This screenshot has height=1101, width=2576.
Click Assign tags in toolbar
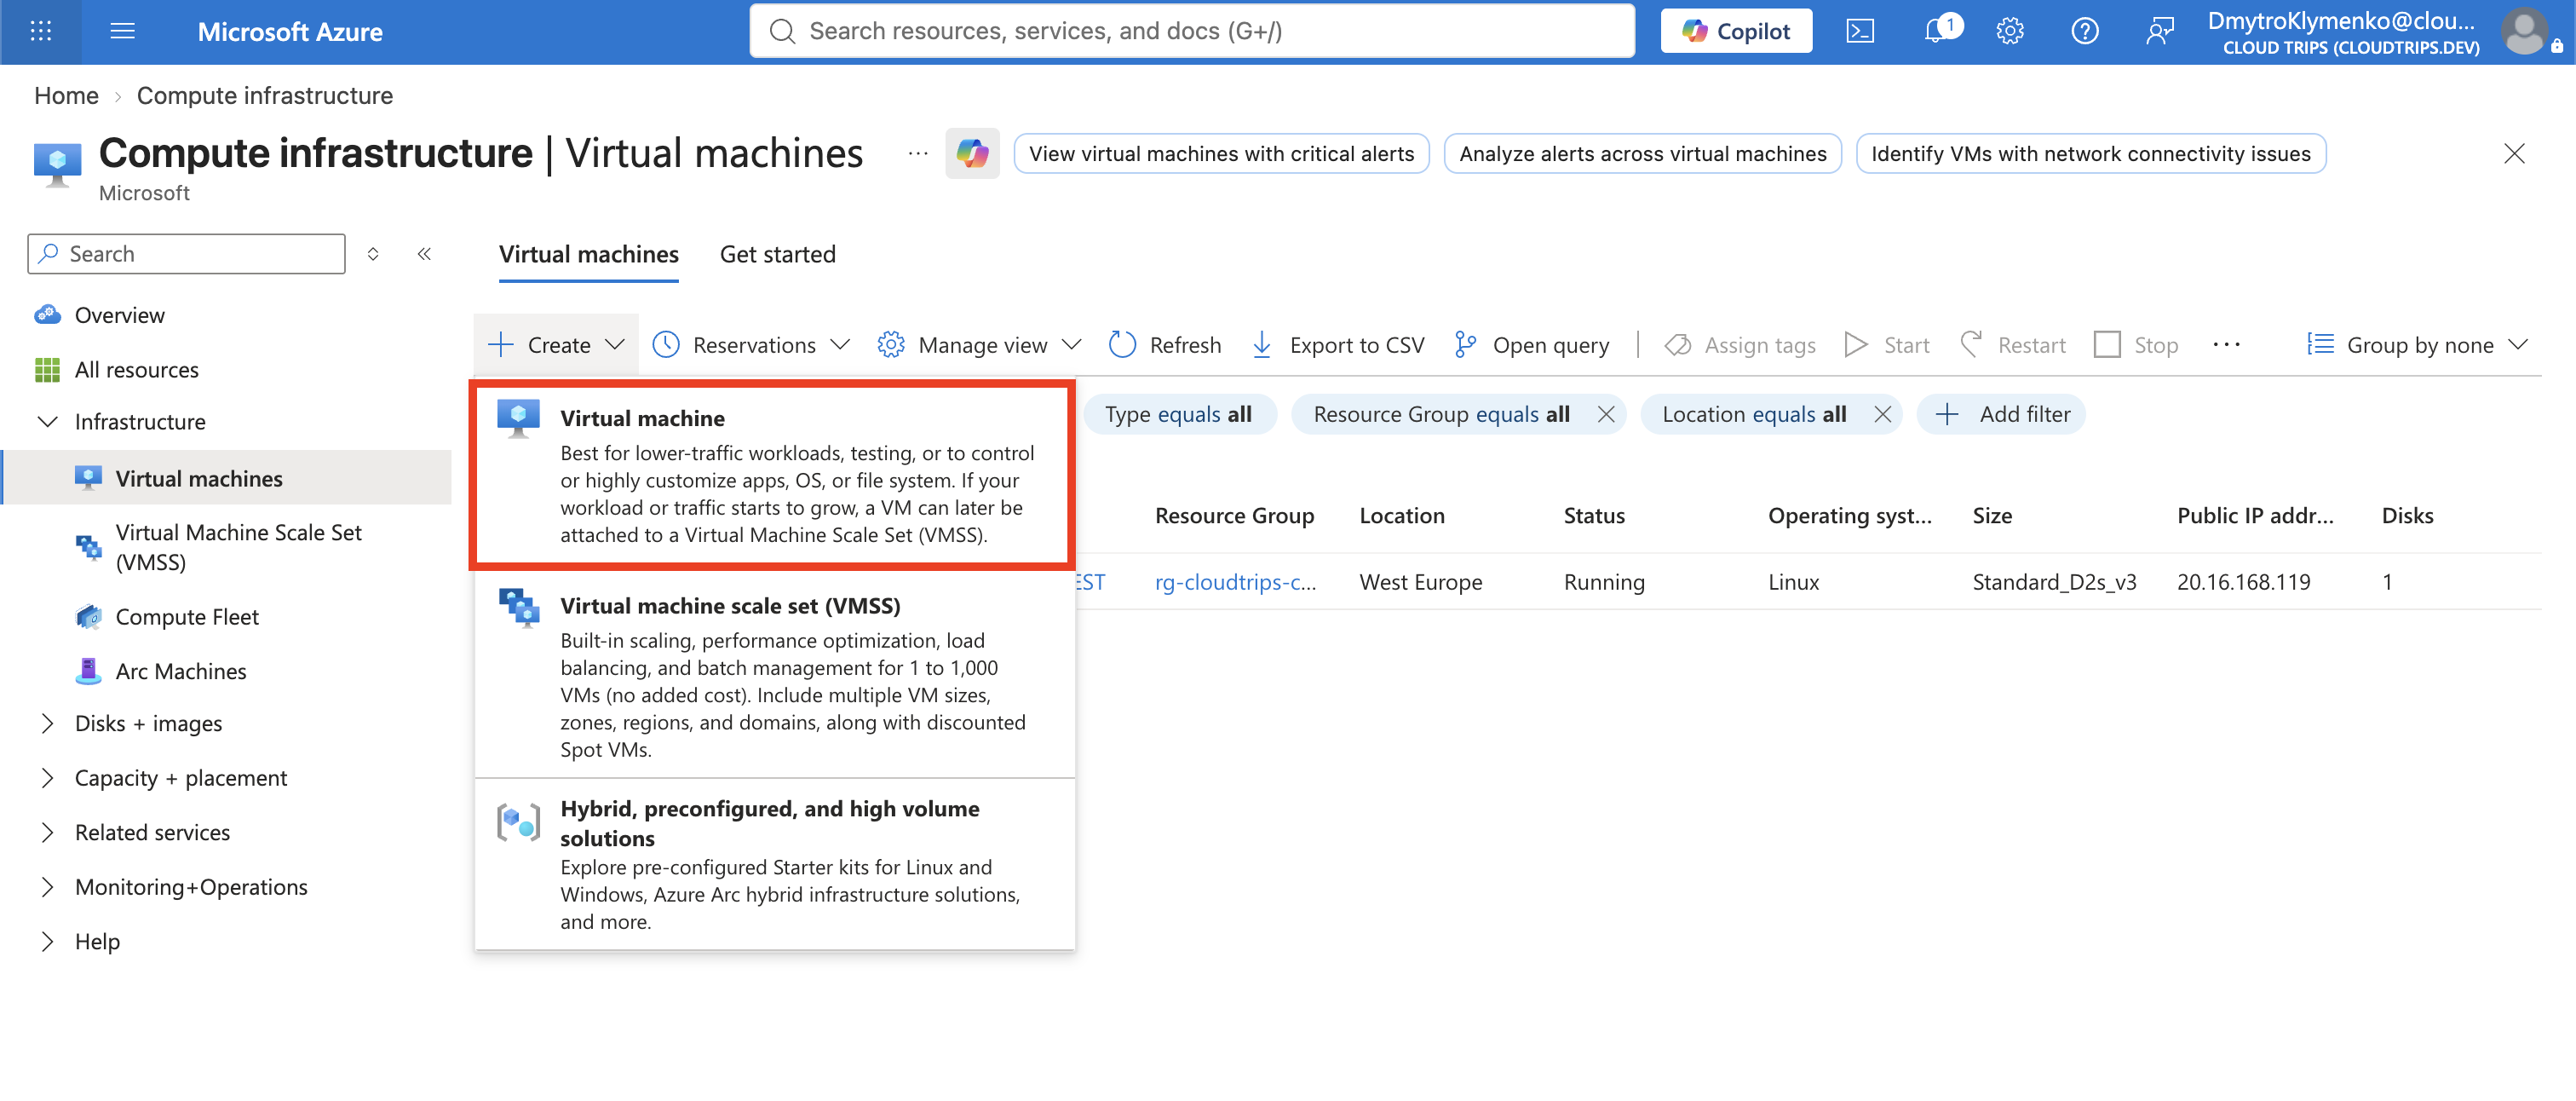(1740, 345)
